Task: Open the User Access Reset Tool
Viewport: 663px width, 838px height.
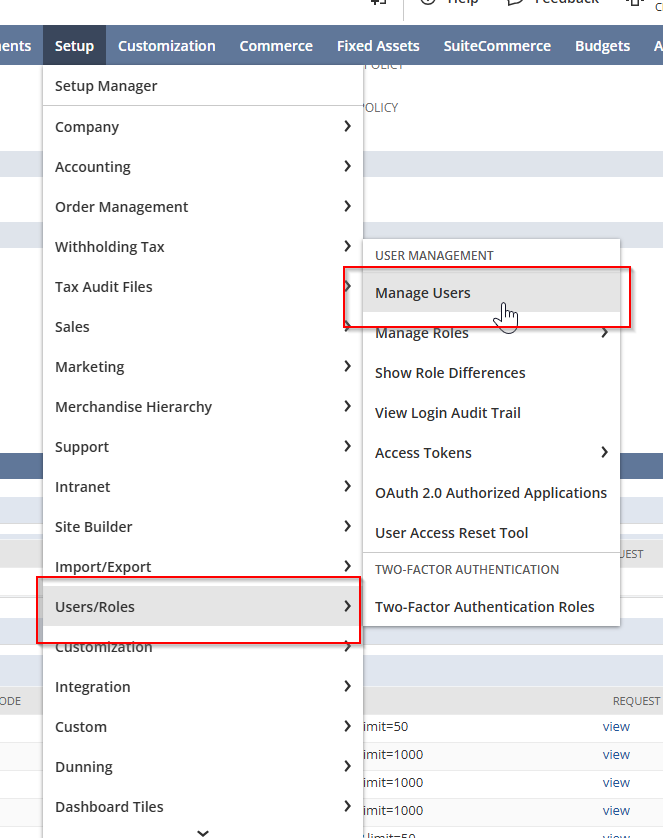Action: [x=450, y=532]
